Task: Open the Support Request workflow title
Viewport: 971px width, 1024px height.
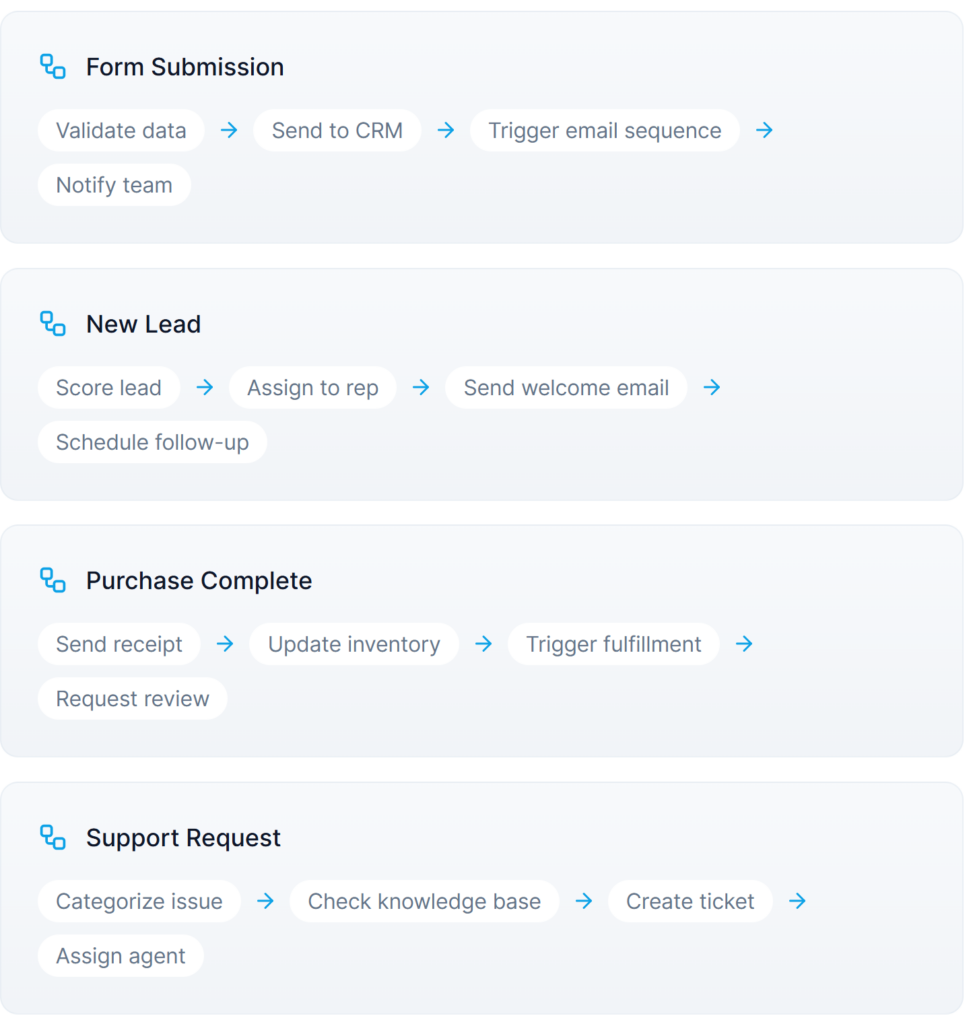Action: coord(183,838)
